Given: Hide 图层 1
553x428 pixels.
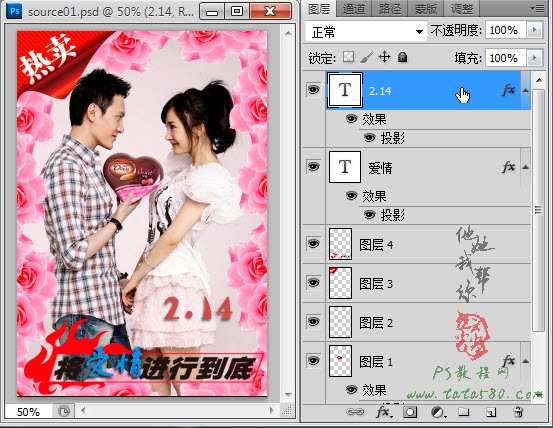Looking at the screenshot, I should pos(313,360).
